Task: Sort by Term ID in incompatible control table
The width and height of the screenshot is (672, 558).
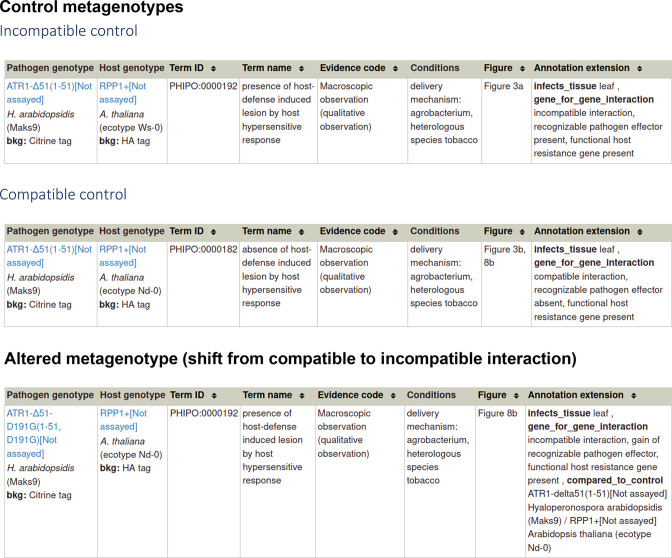Action: [213, 69]
